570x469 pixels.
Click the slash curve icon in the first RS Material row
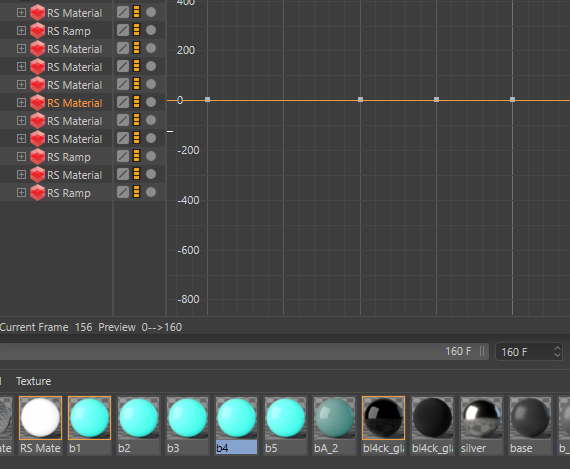click(x=123, y=12)
